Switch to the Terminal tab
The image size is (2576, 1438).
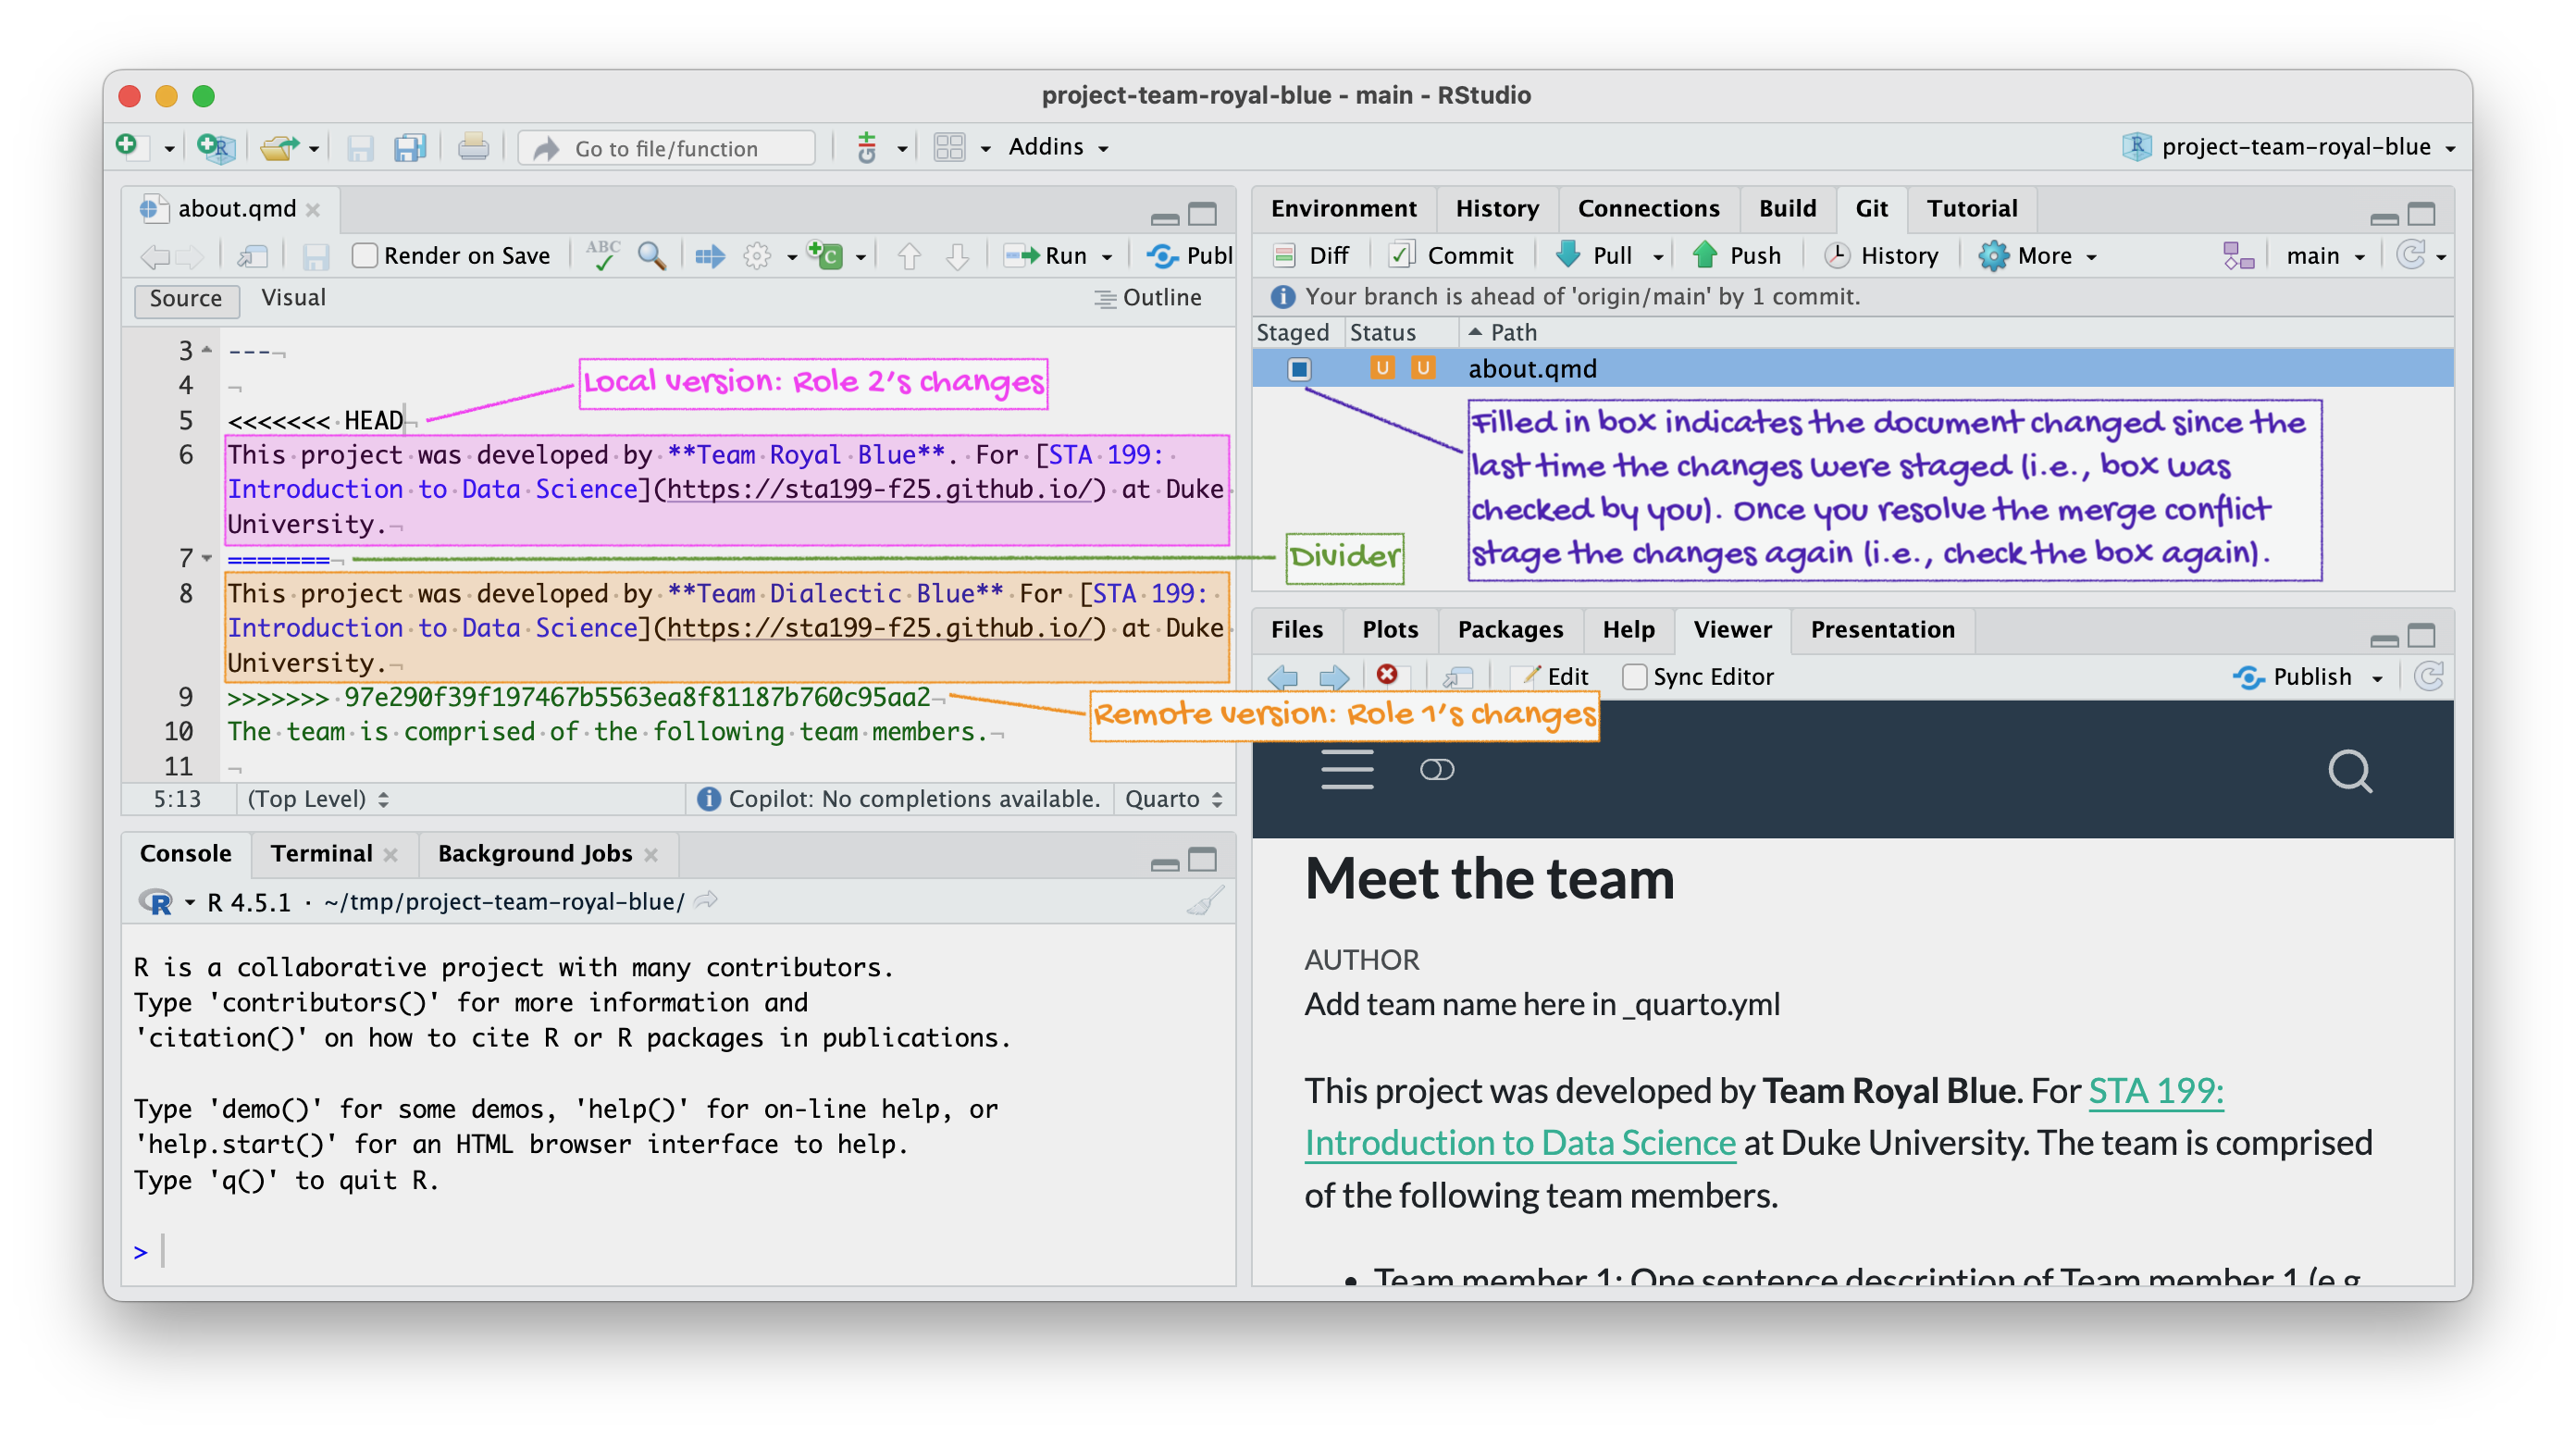point(321,853)
